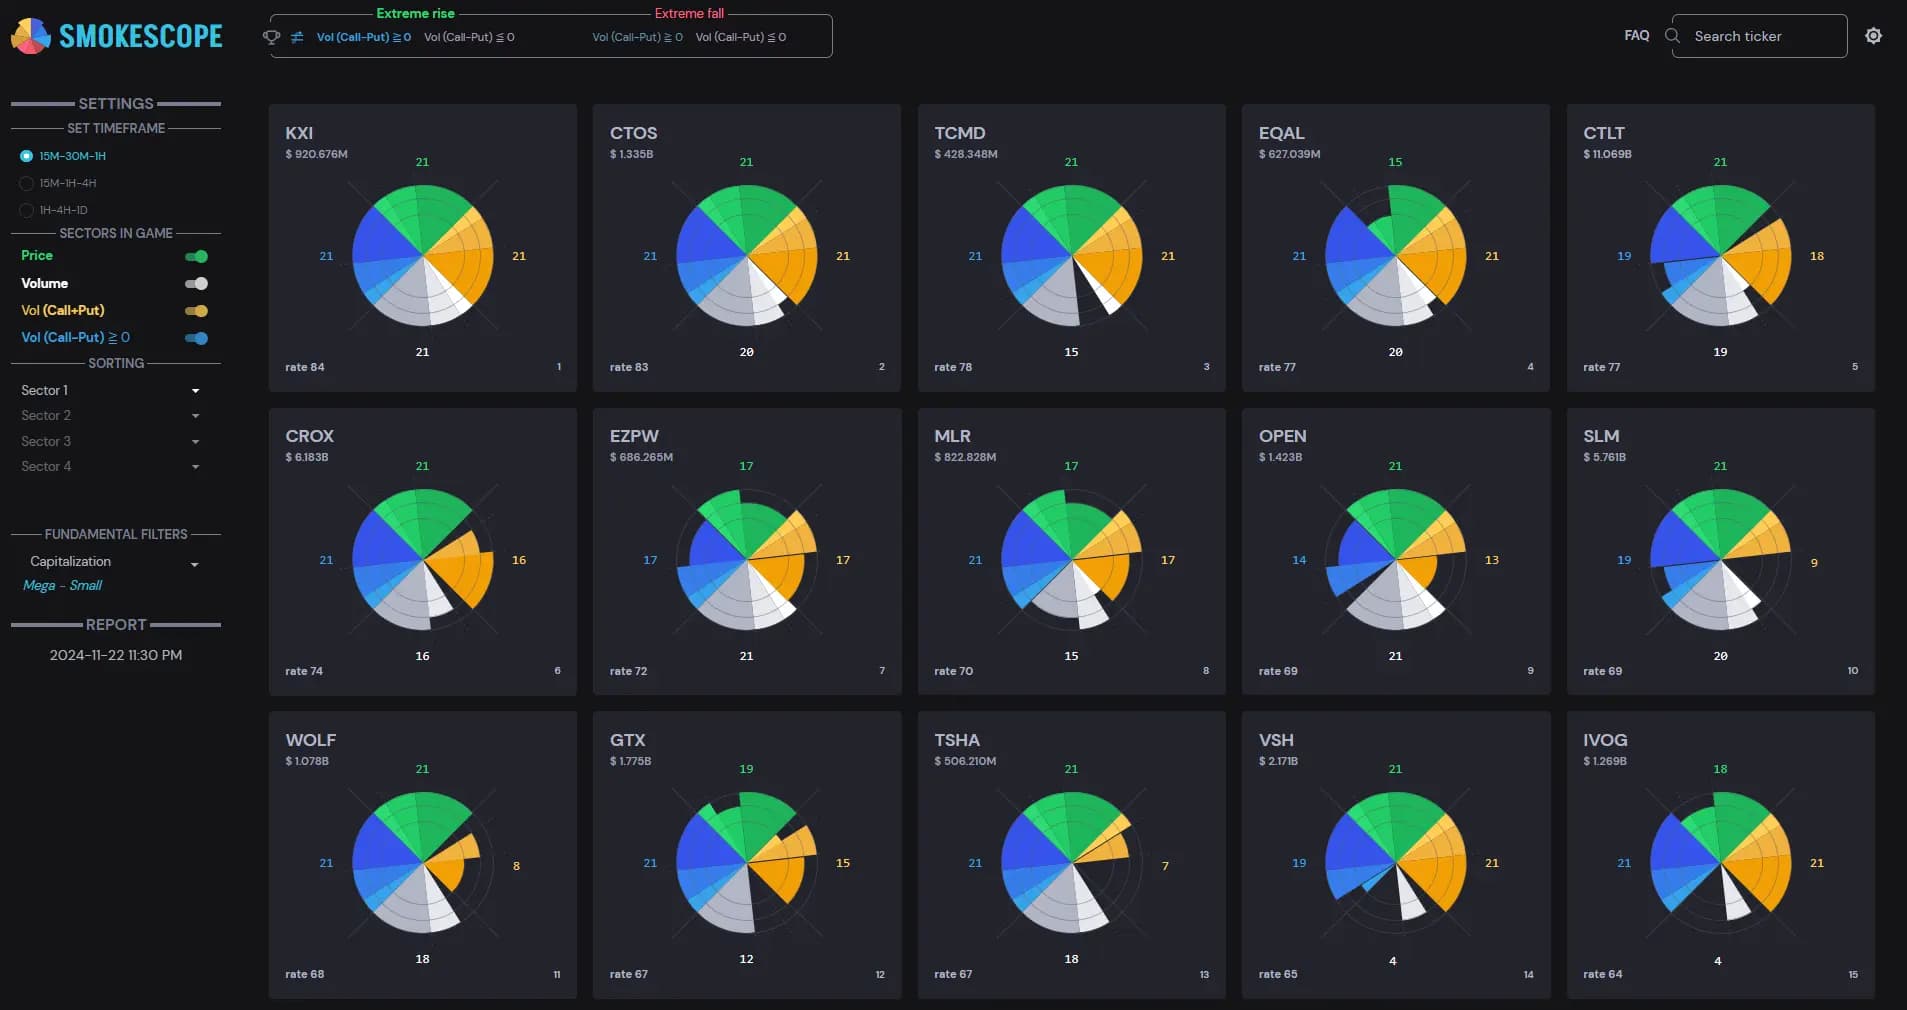Click the CTOS ticker name
The width and height of the screenshot is (1907, 1010).
(x=634, y=133)
